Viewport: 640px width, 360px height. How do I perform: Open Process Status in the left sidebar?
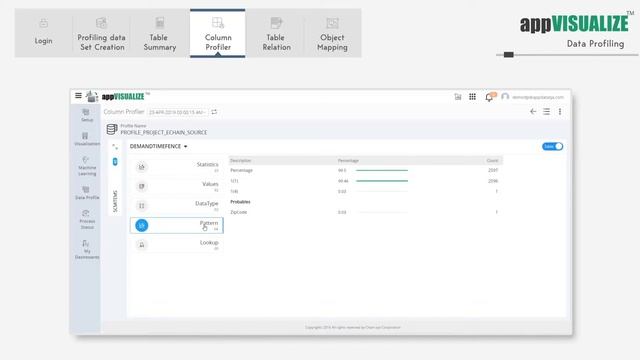pyautogui.click(x=87, y=220)
